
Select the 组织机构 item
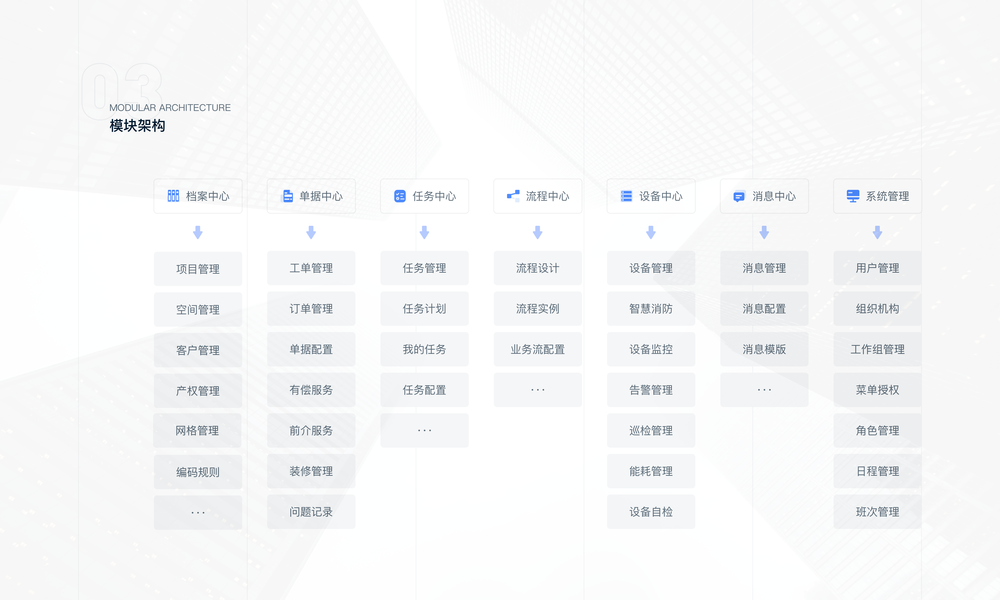(x=878, y=309)
